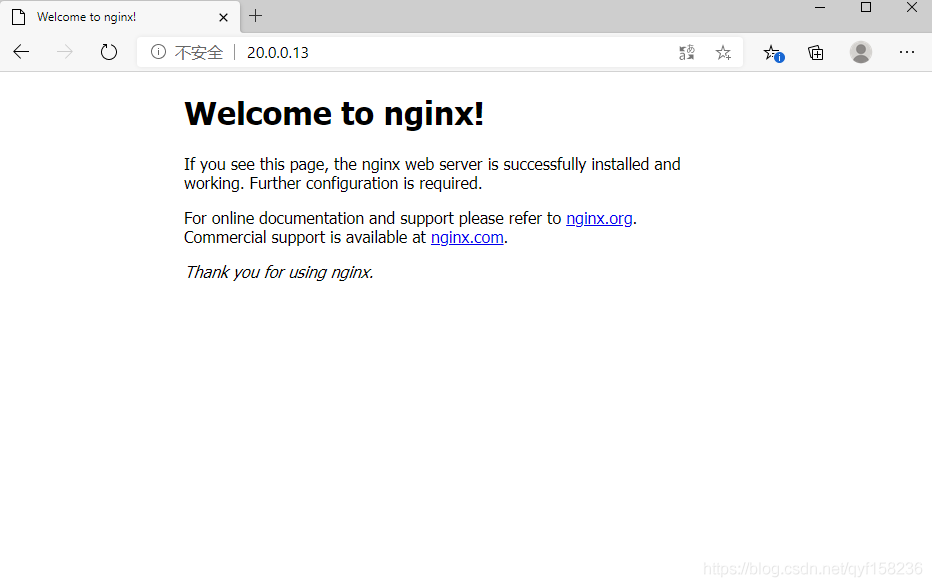
Task: Click the page icon on the tab
Action: 19,17
